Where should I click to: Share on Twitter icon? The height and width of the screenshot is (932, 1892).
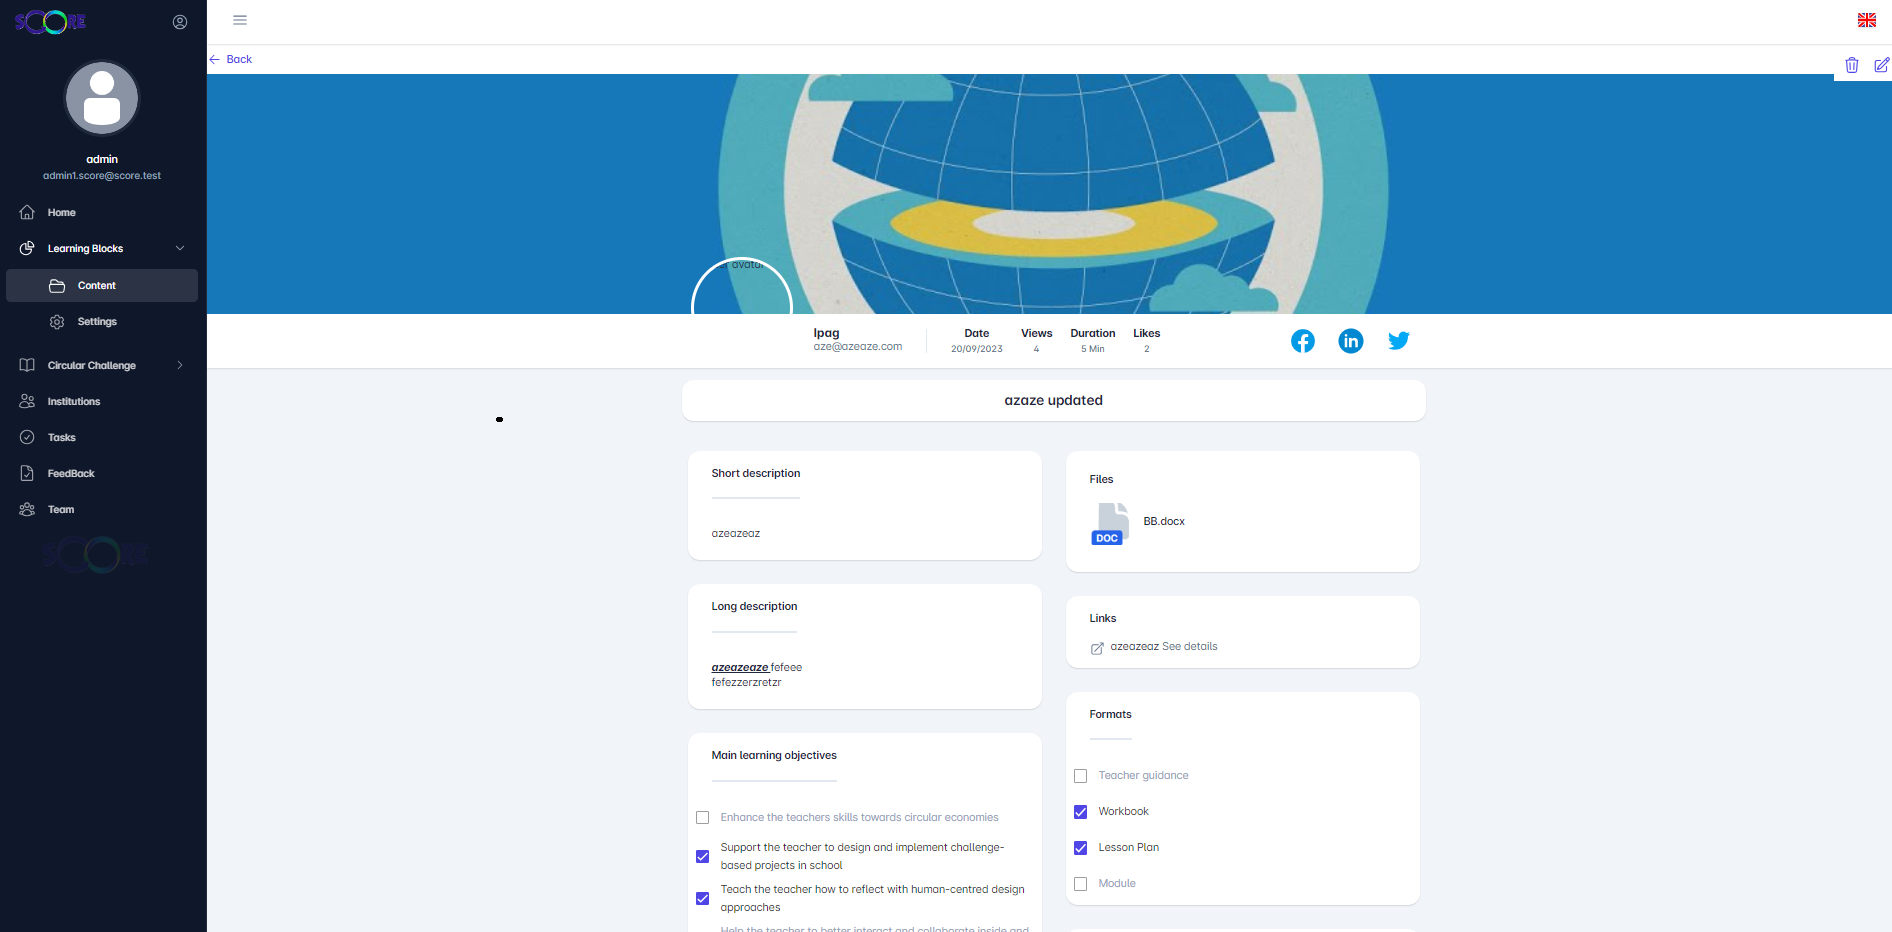tap(1398, 341)
